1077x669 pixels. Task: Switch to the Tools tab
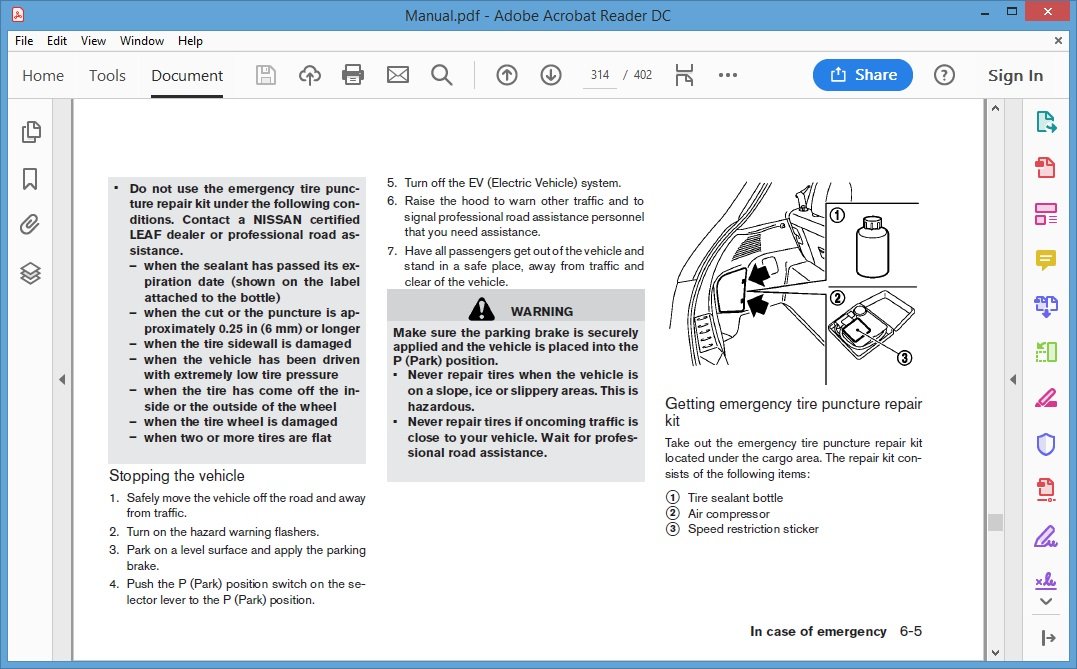pos(107,75)
